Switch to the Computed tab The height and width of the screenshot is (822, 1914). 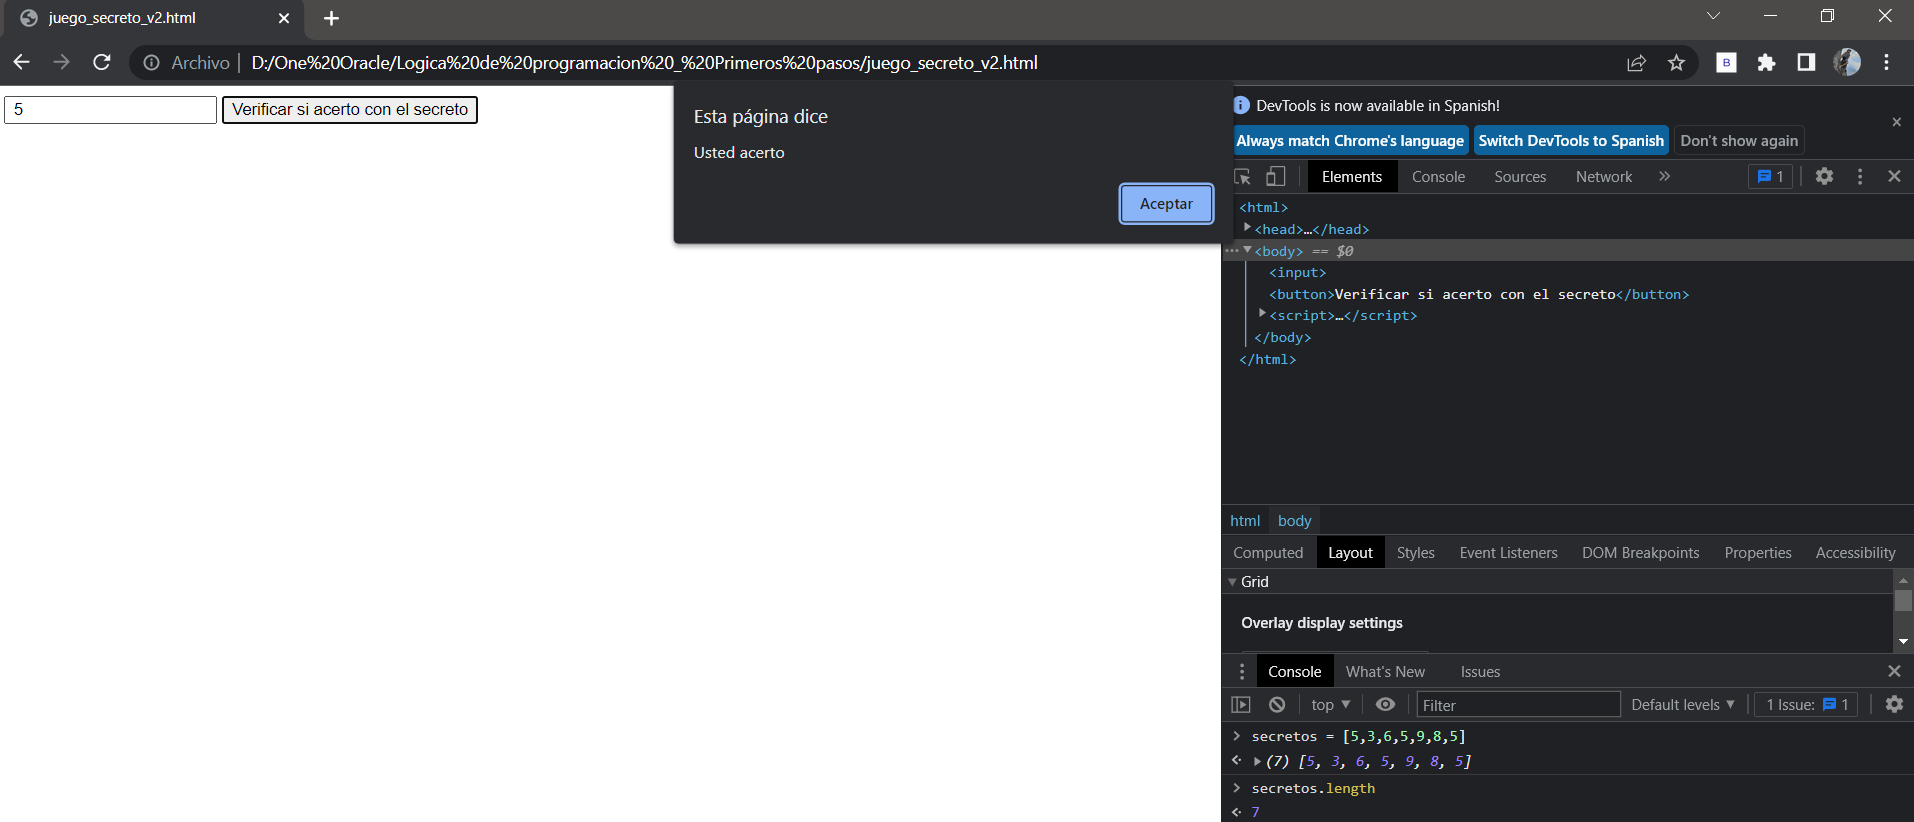point(1268,552)
